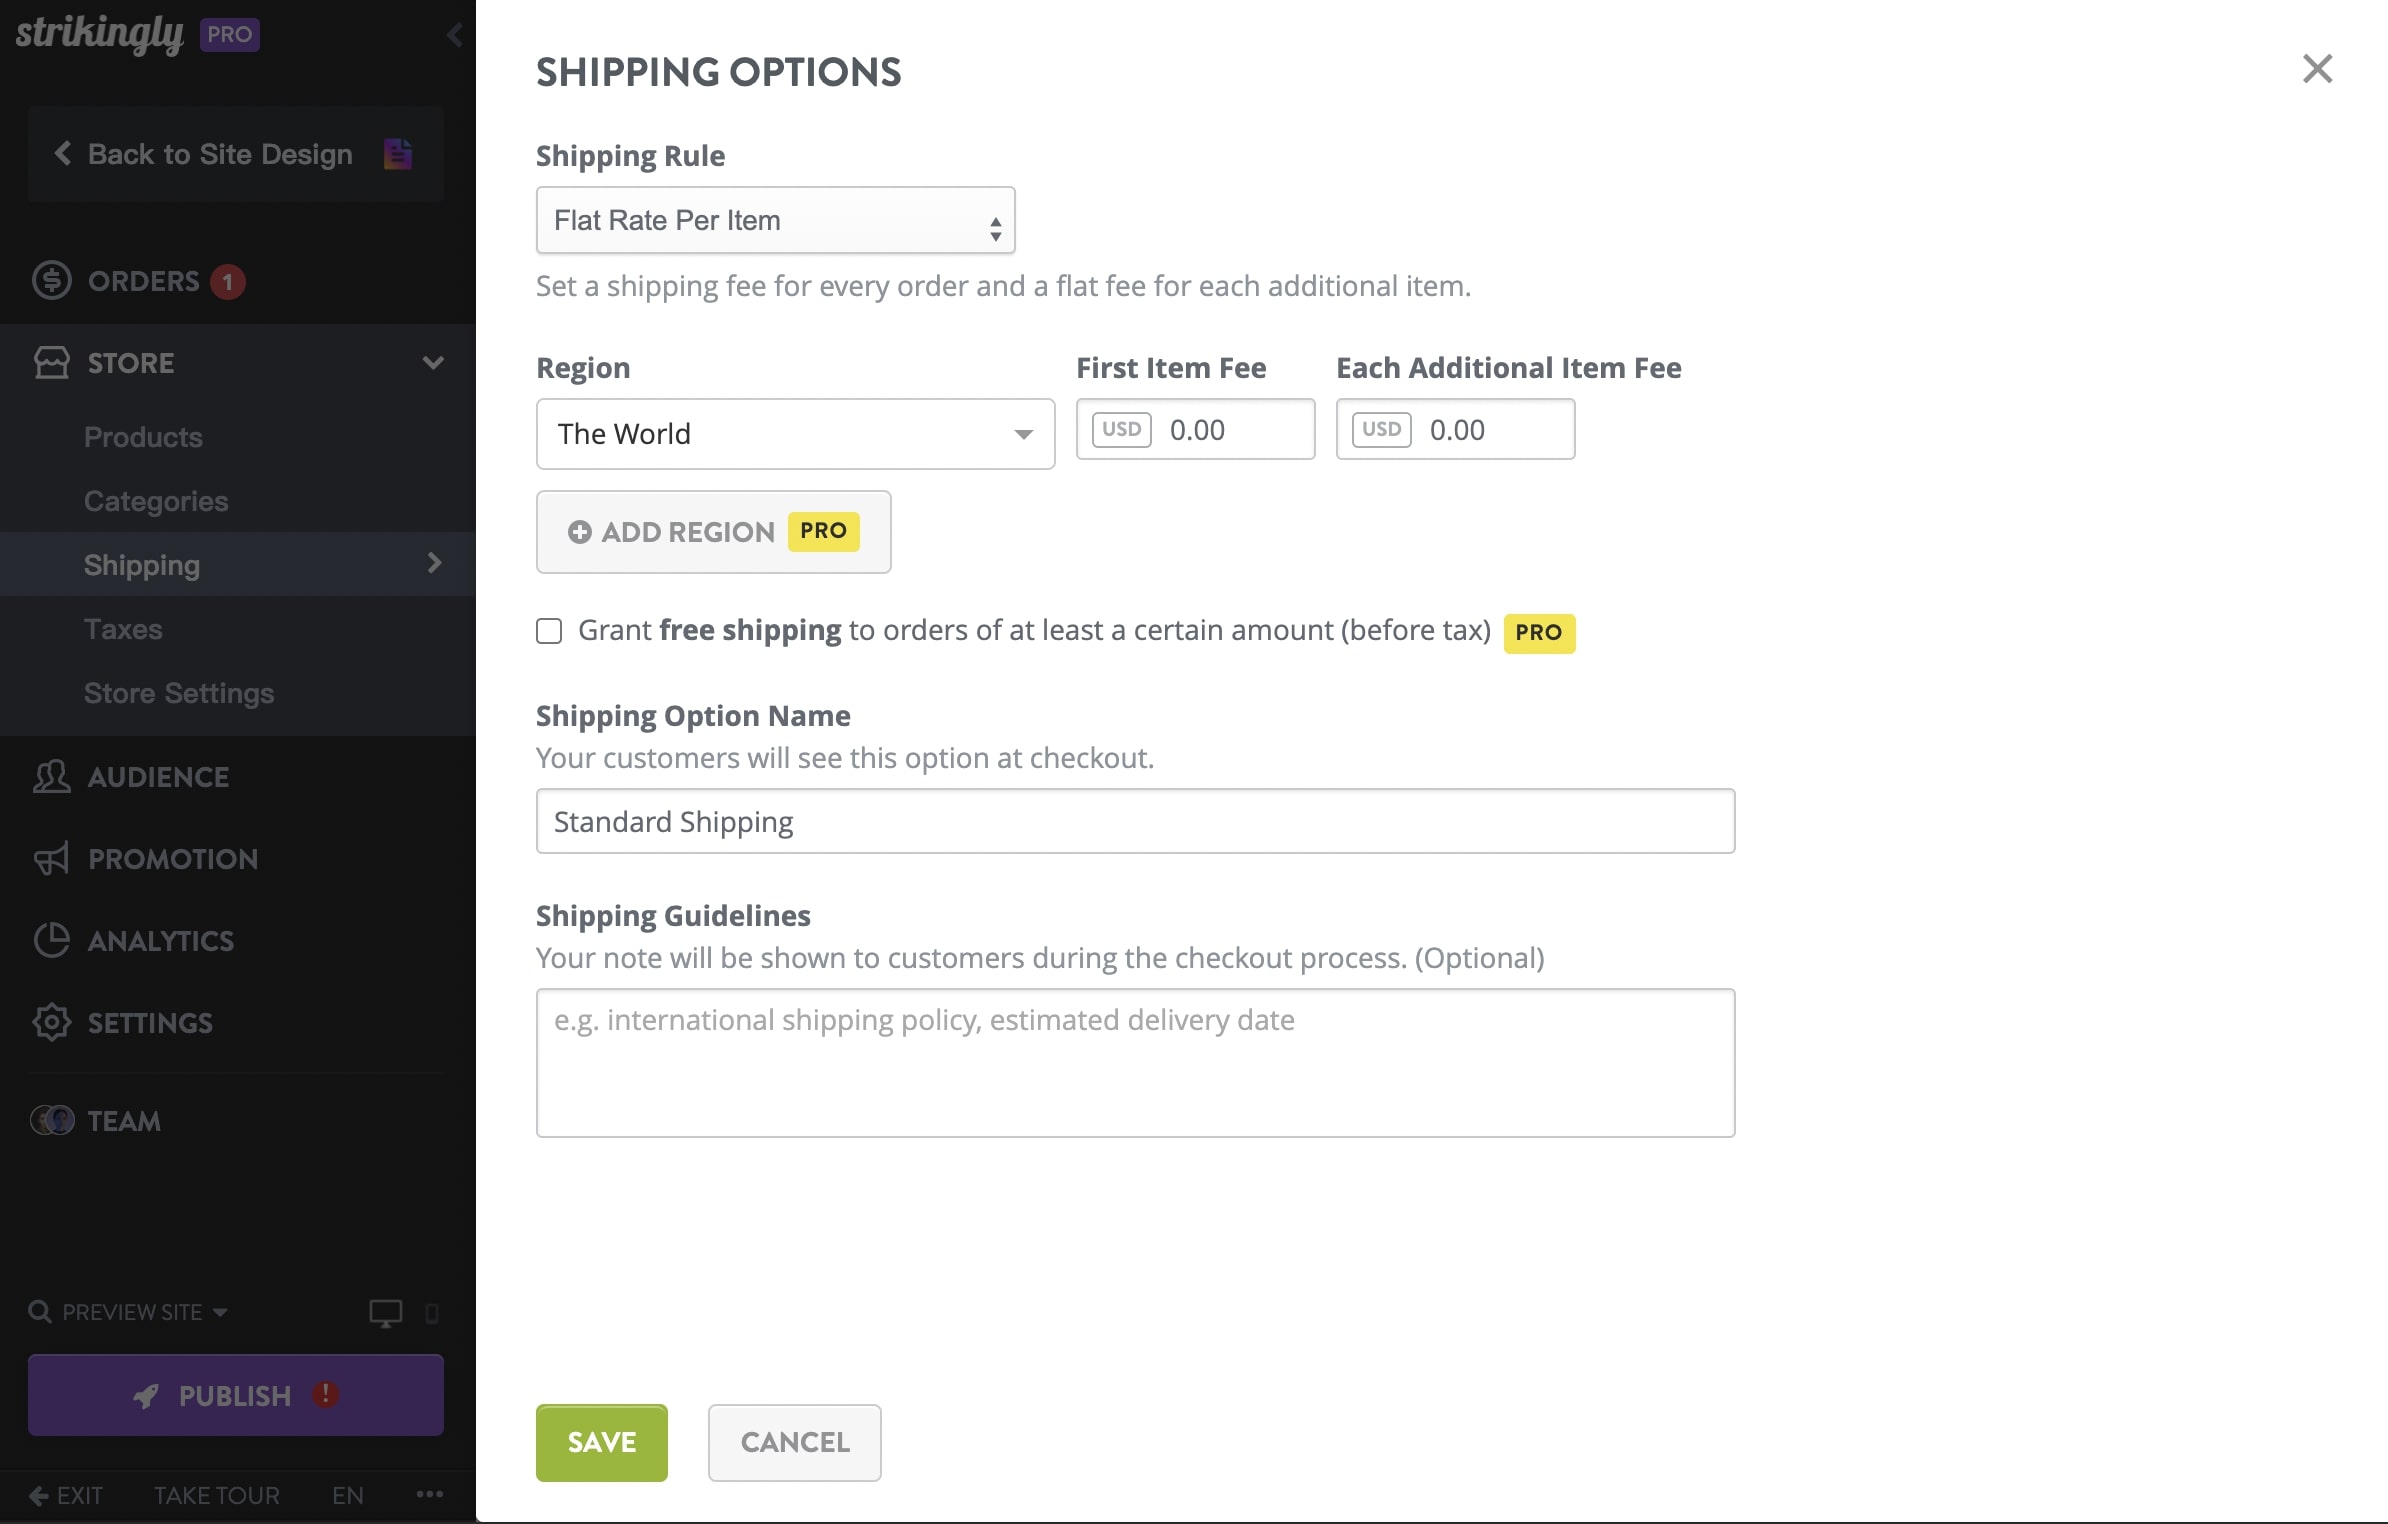Open the EN language menu

point(347,1494)
